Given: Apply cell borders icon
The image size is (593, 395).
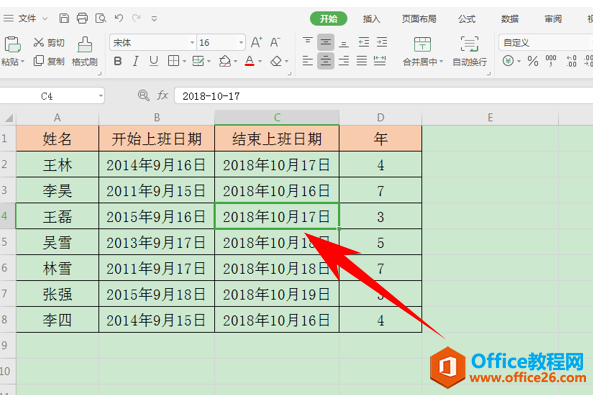Looking at the screenshot, I should (x=174, y=61).
